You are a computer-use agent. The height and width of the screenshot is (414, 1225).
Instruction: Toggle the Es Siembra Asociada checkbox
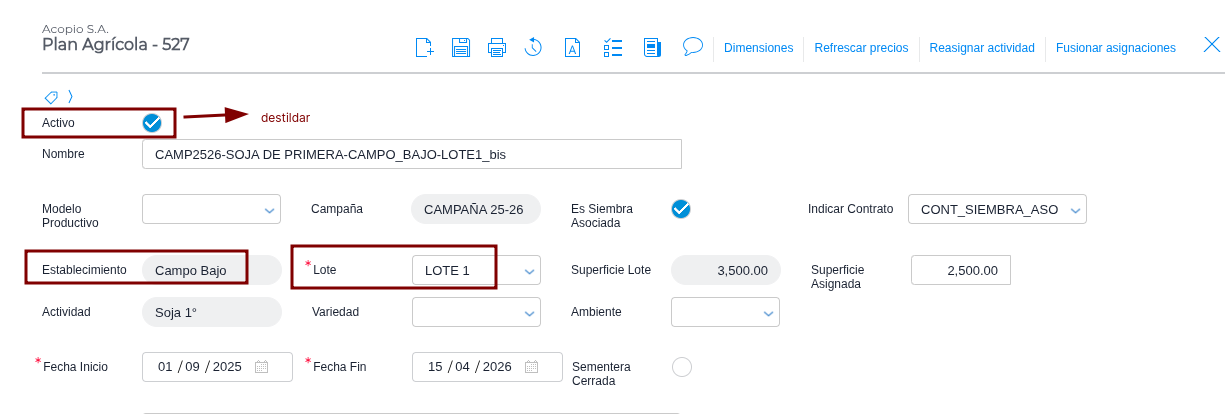[681, 209]
